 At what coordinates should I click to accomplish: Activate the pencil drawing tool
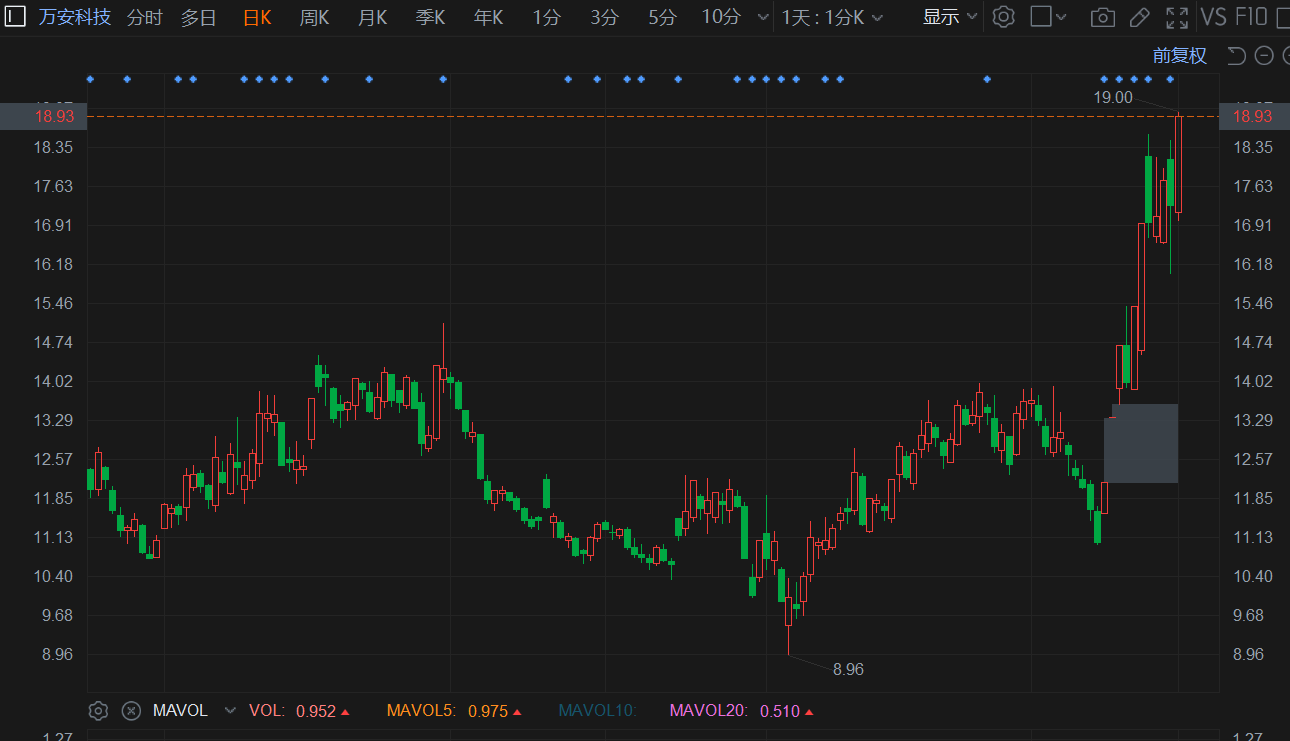pyautogui.click(x=1139, y=17)
